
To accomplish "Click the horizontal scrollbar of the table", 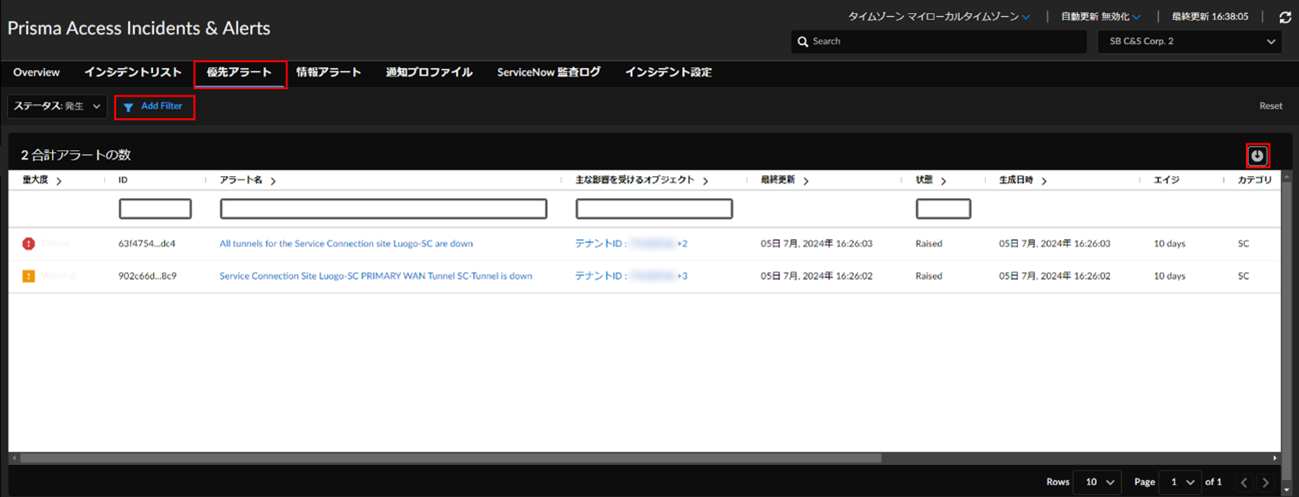I will click(x=450, y=457).
